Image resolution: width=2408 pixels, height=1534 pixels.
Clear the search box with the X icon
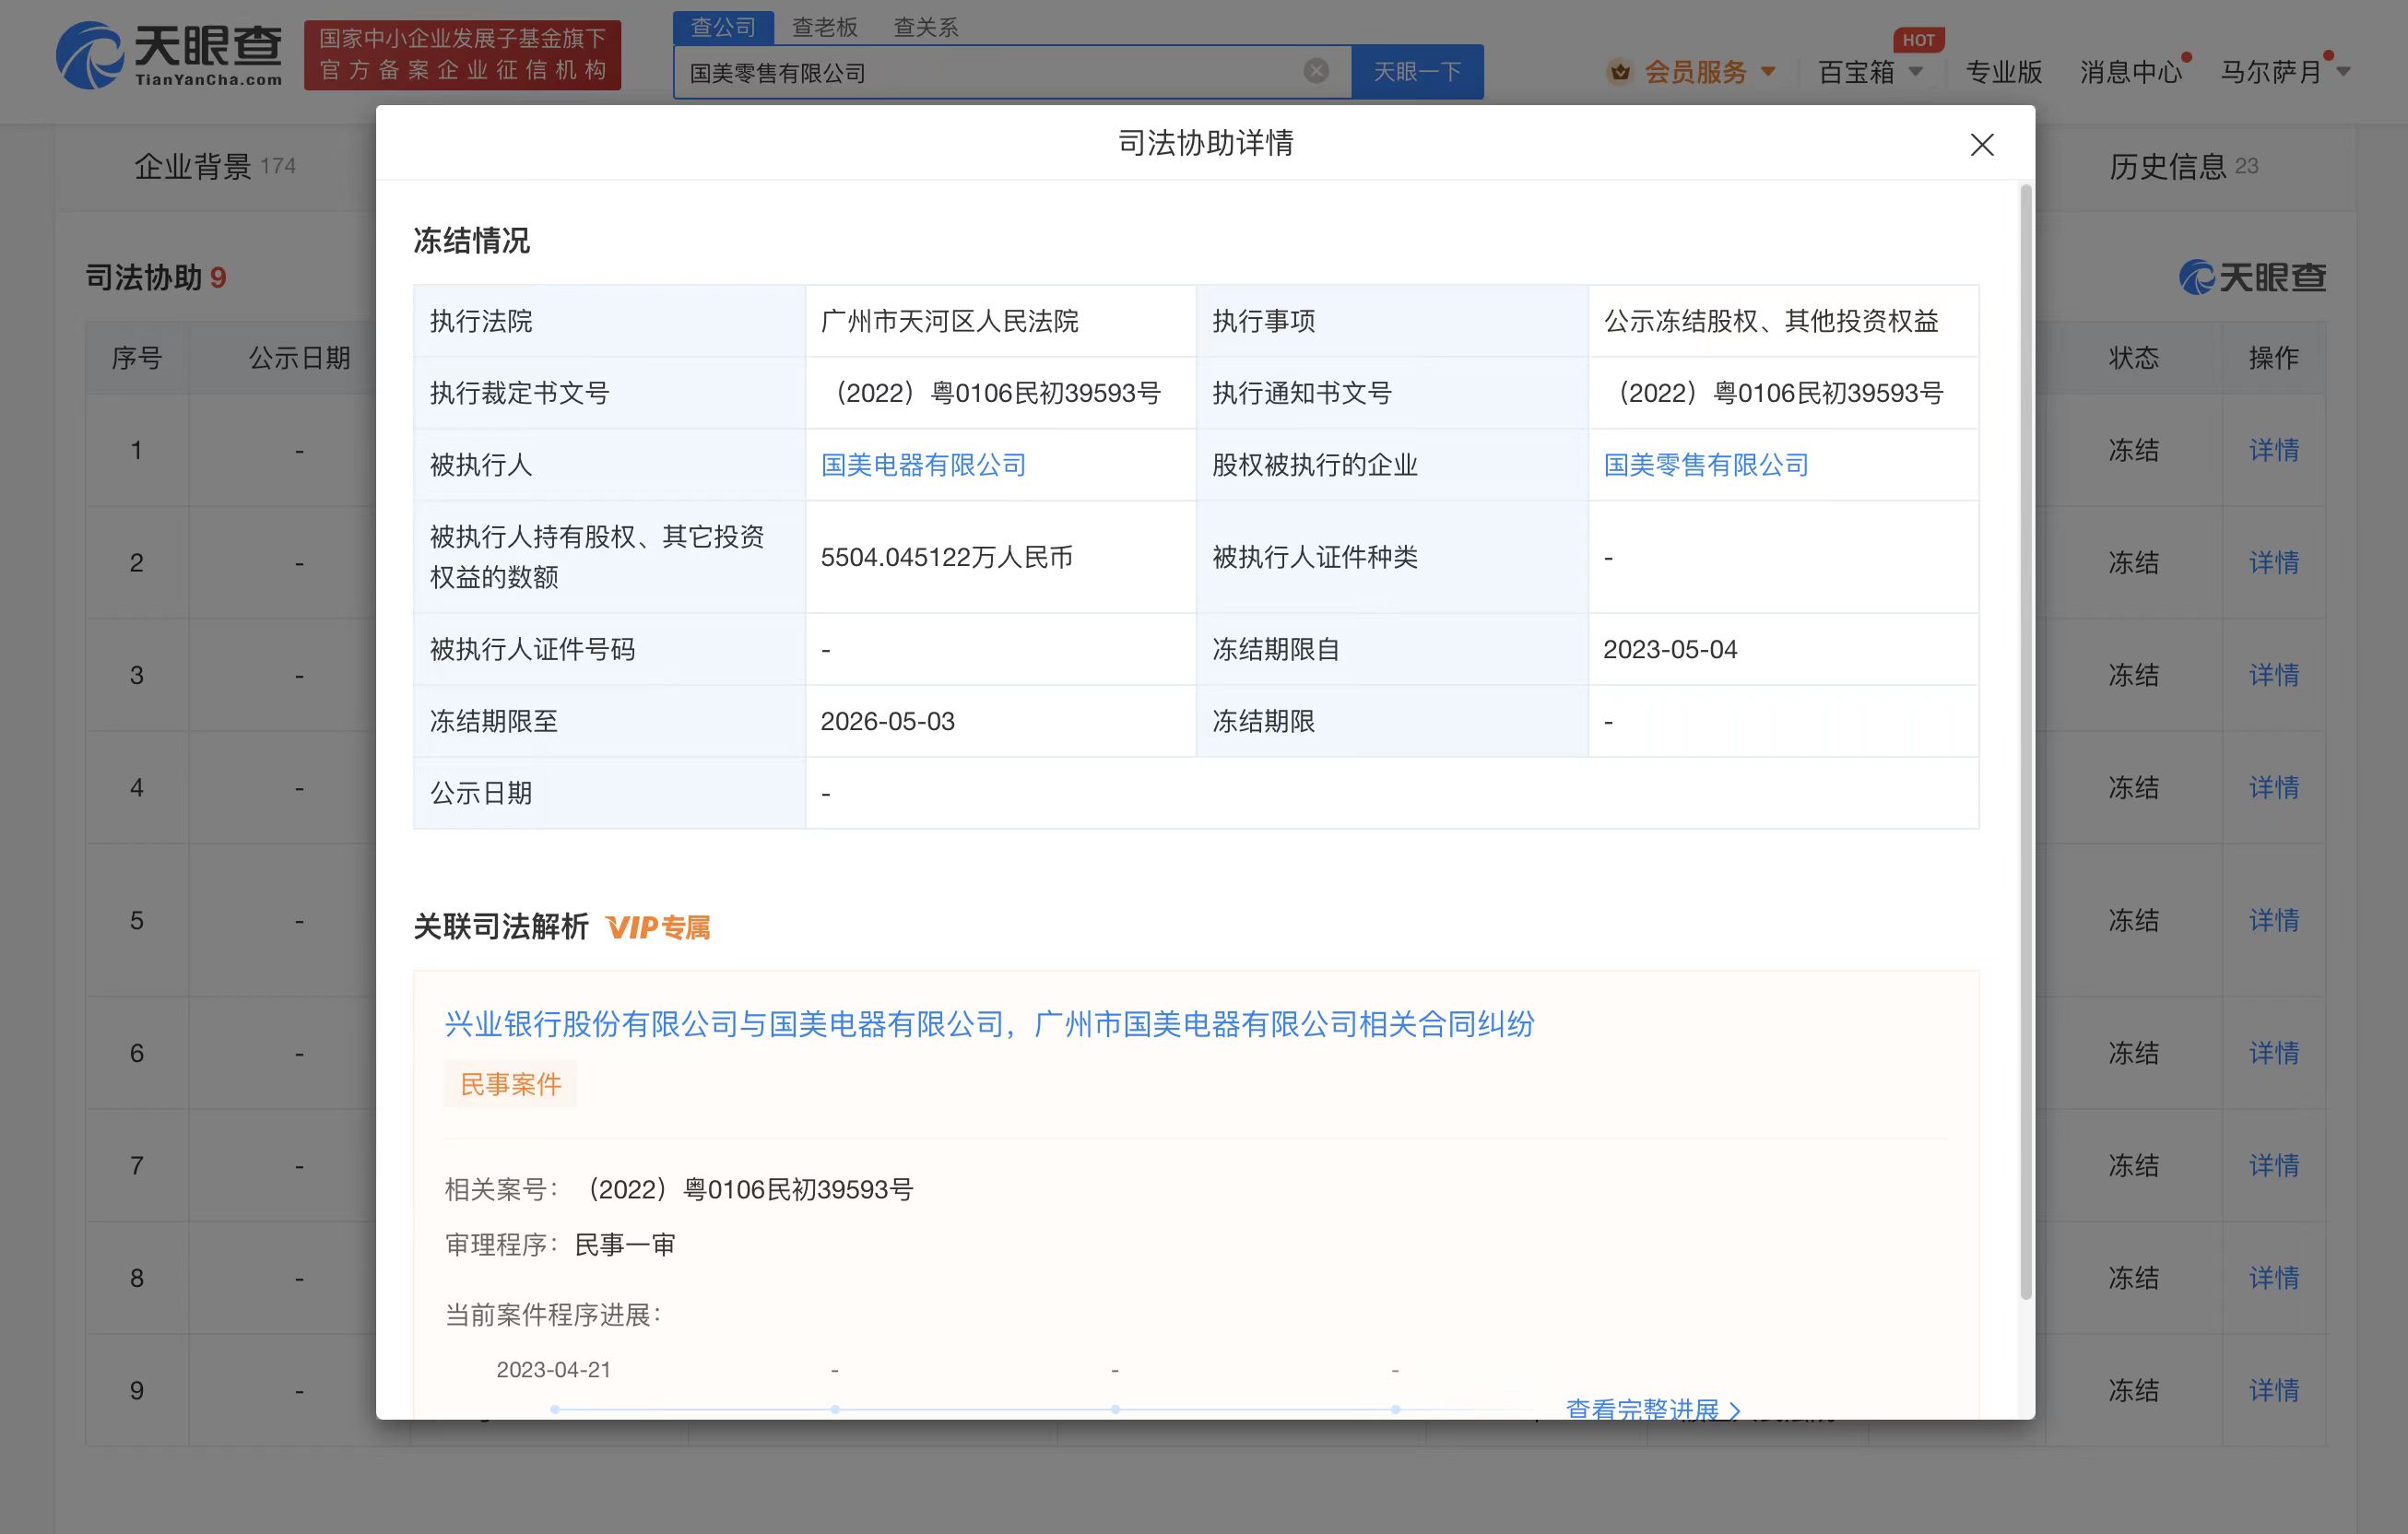click(1316, 71)
